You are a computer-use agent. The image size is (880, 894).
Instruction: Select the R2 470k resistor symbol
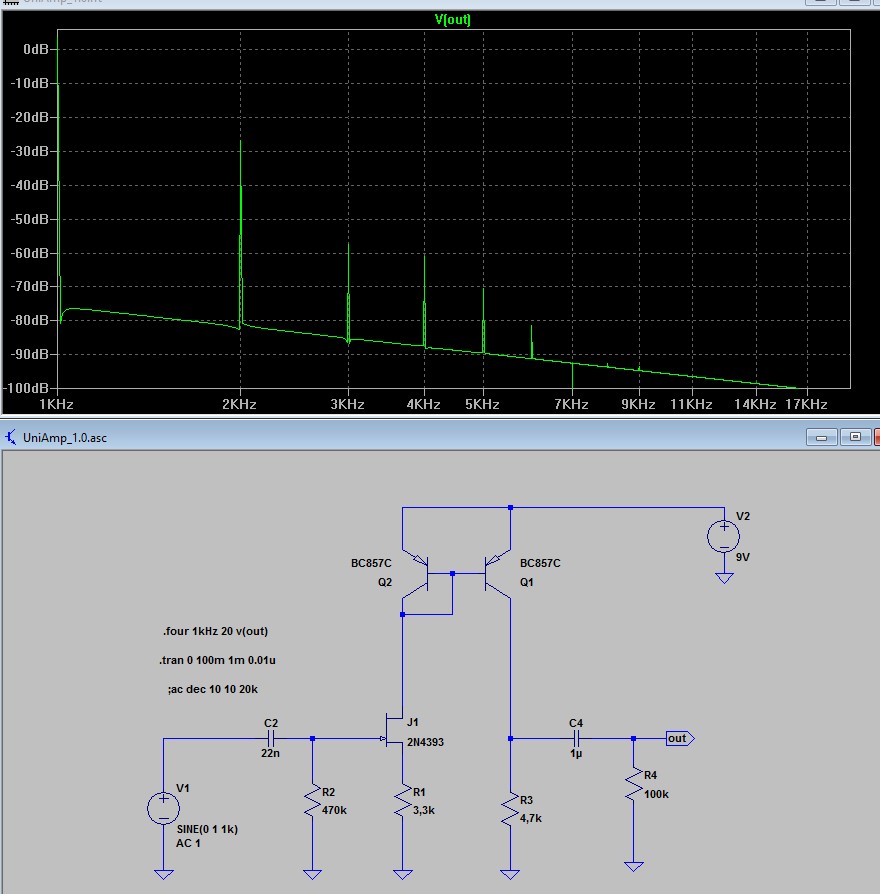point(313,800)
